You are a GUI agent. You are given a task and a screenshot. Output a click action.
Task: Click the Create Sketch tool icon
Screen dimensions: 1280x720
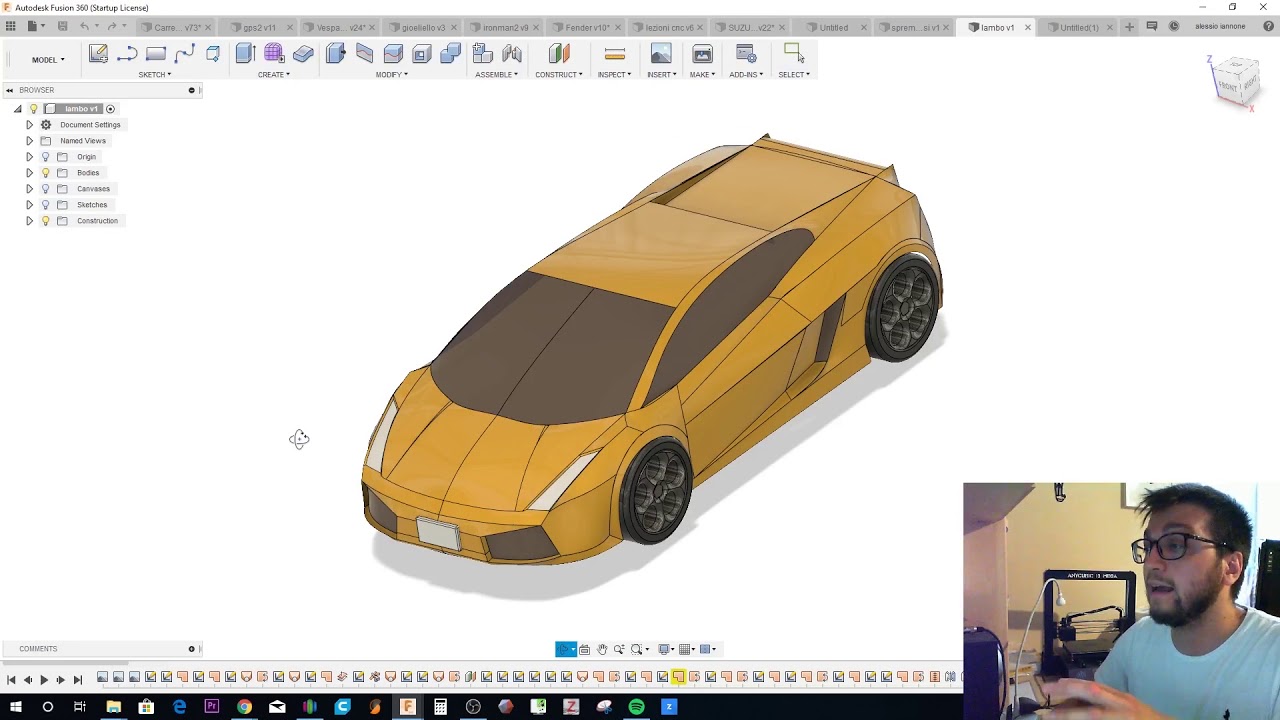pos(98,54)
